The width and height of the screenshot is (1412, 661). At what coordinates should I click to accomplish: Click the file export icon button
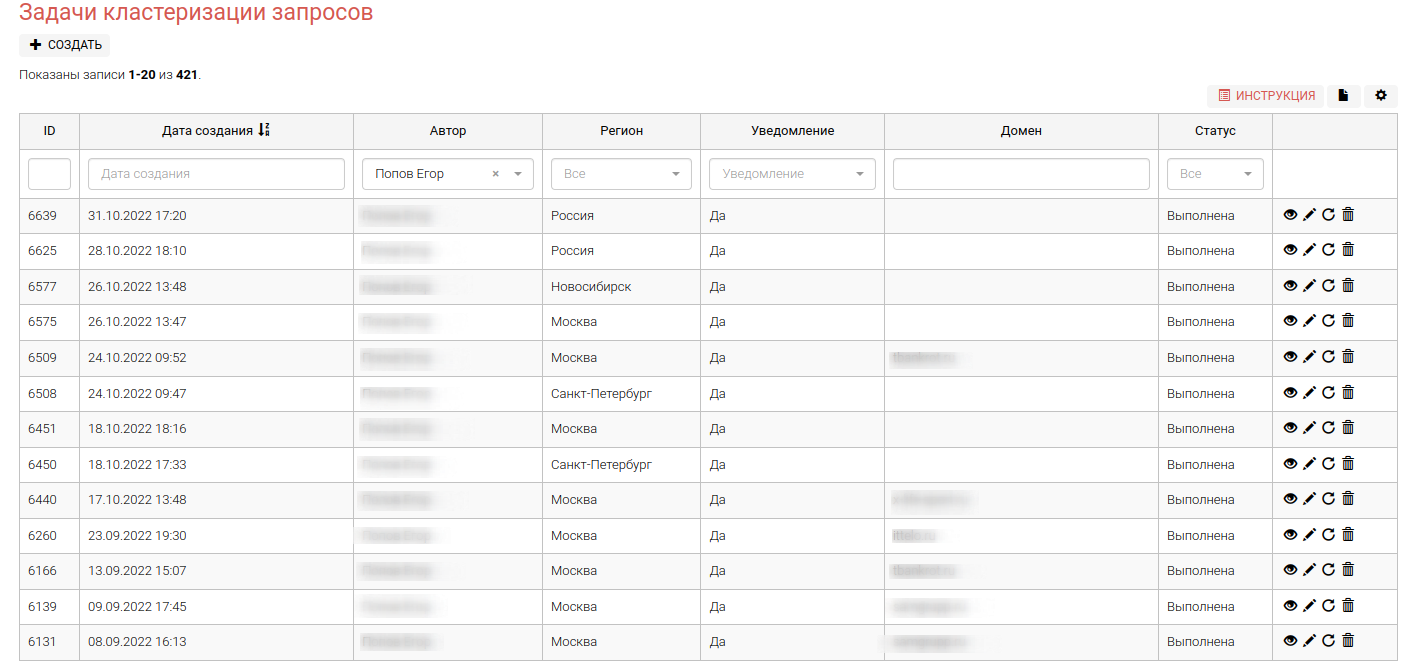1343,96
